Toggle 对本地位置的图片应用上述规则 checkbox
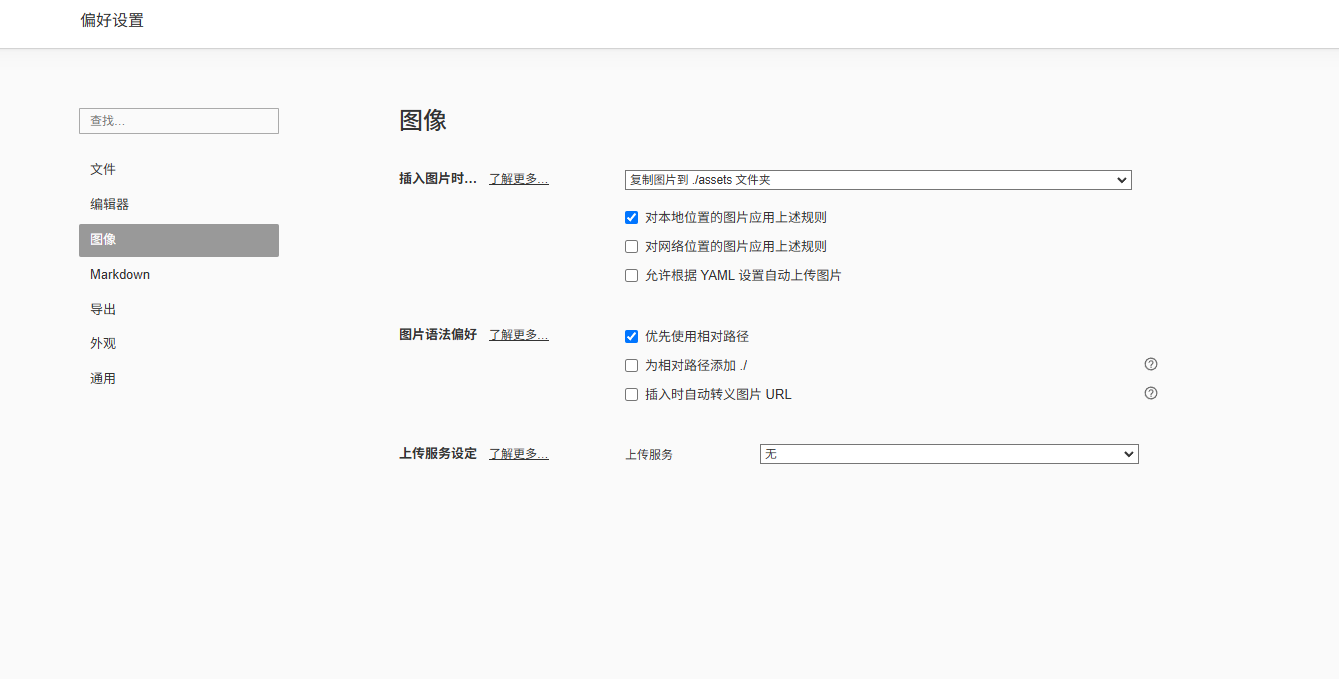Image resolution: width=1339 pixels, height=679 pixels. pyautogui.click(x=631, y=217)
